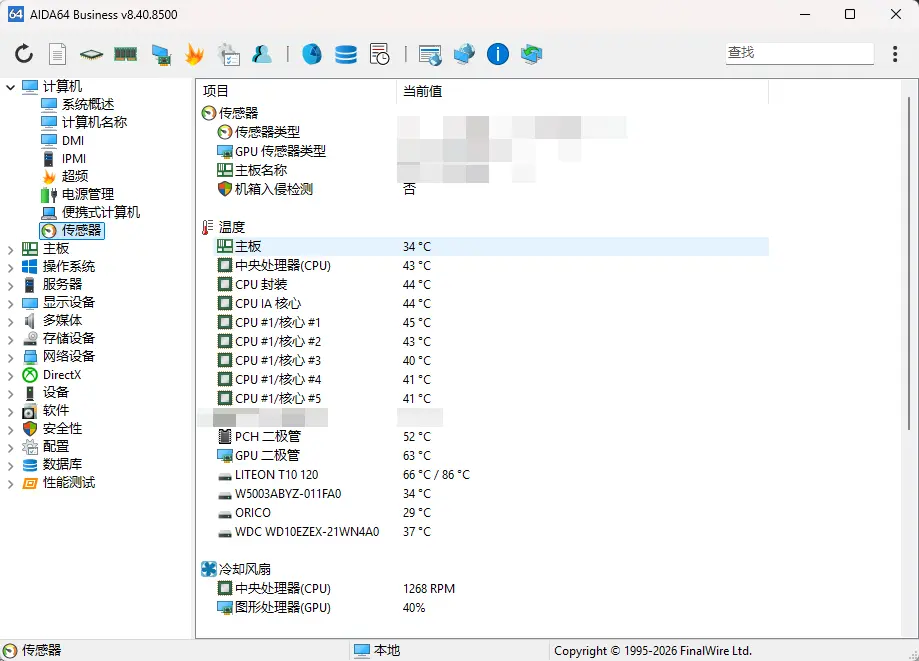
Task: Select the 设备 tree item
Action: coord(56,392)
